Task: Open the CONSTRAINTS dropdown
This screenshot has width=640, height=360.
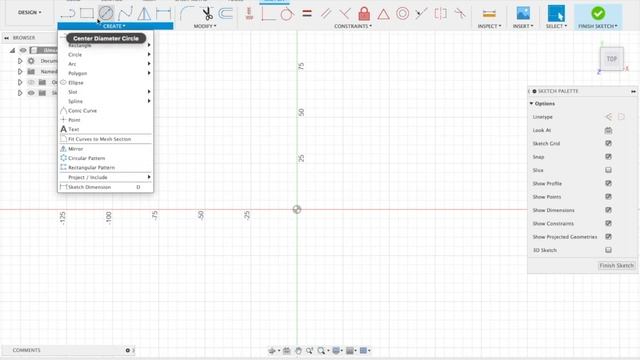Action: (353, 26)
